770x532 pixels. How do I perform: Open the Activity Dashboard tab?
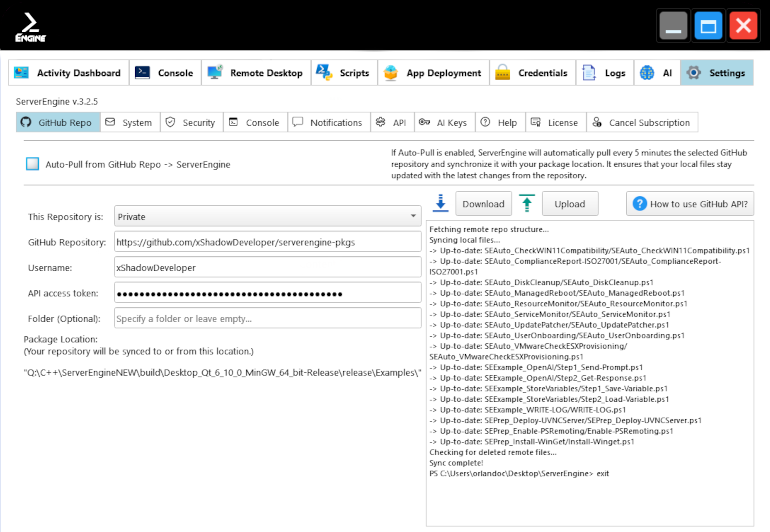(x=69, y=73)
